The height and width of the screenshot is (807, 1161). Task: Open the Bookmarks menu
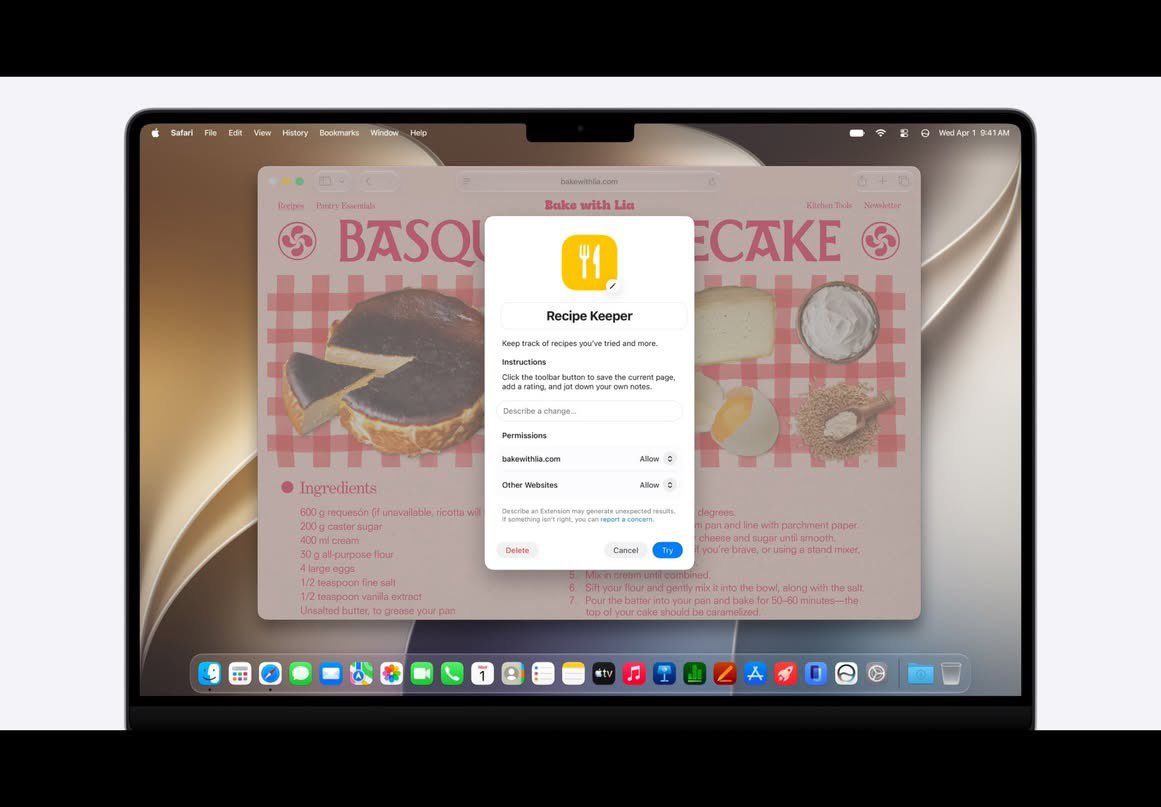pyautogui.click(x=339, y=133)
